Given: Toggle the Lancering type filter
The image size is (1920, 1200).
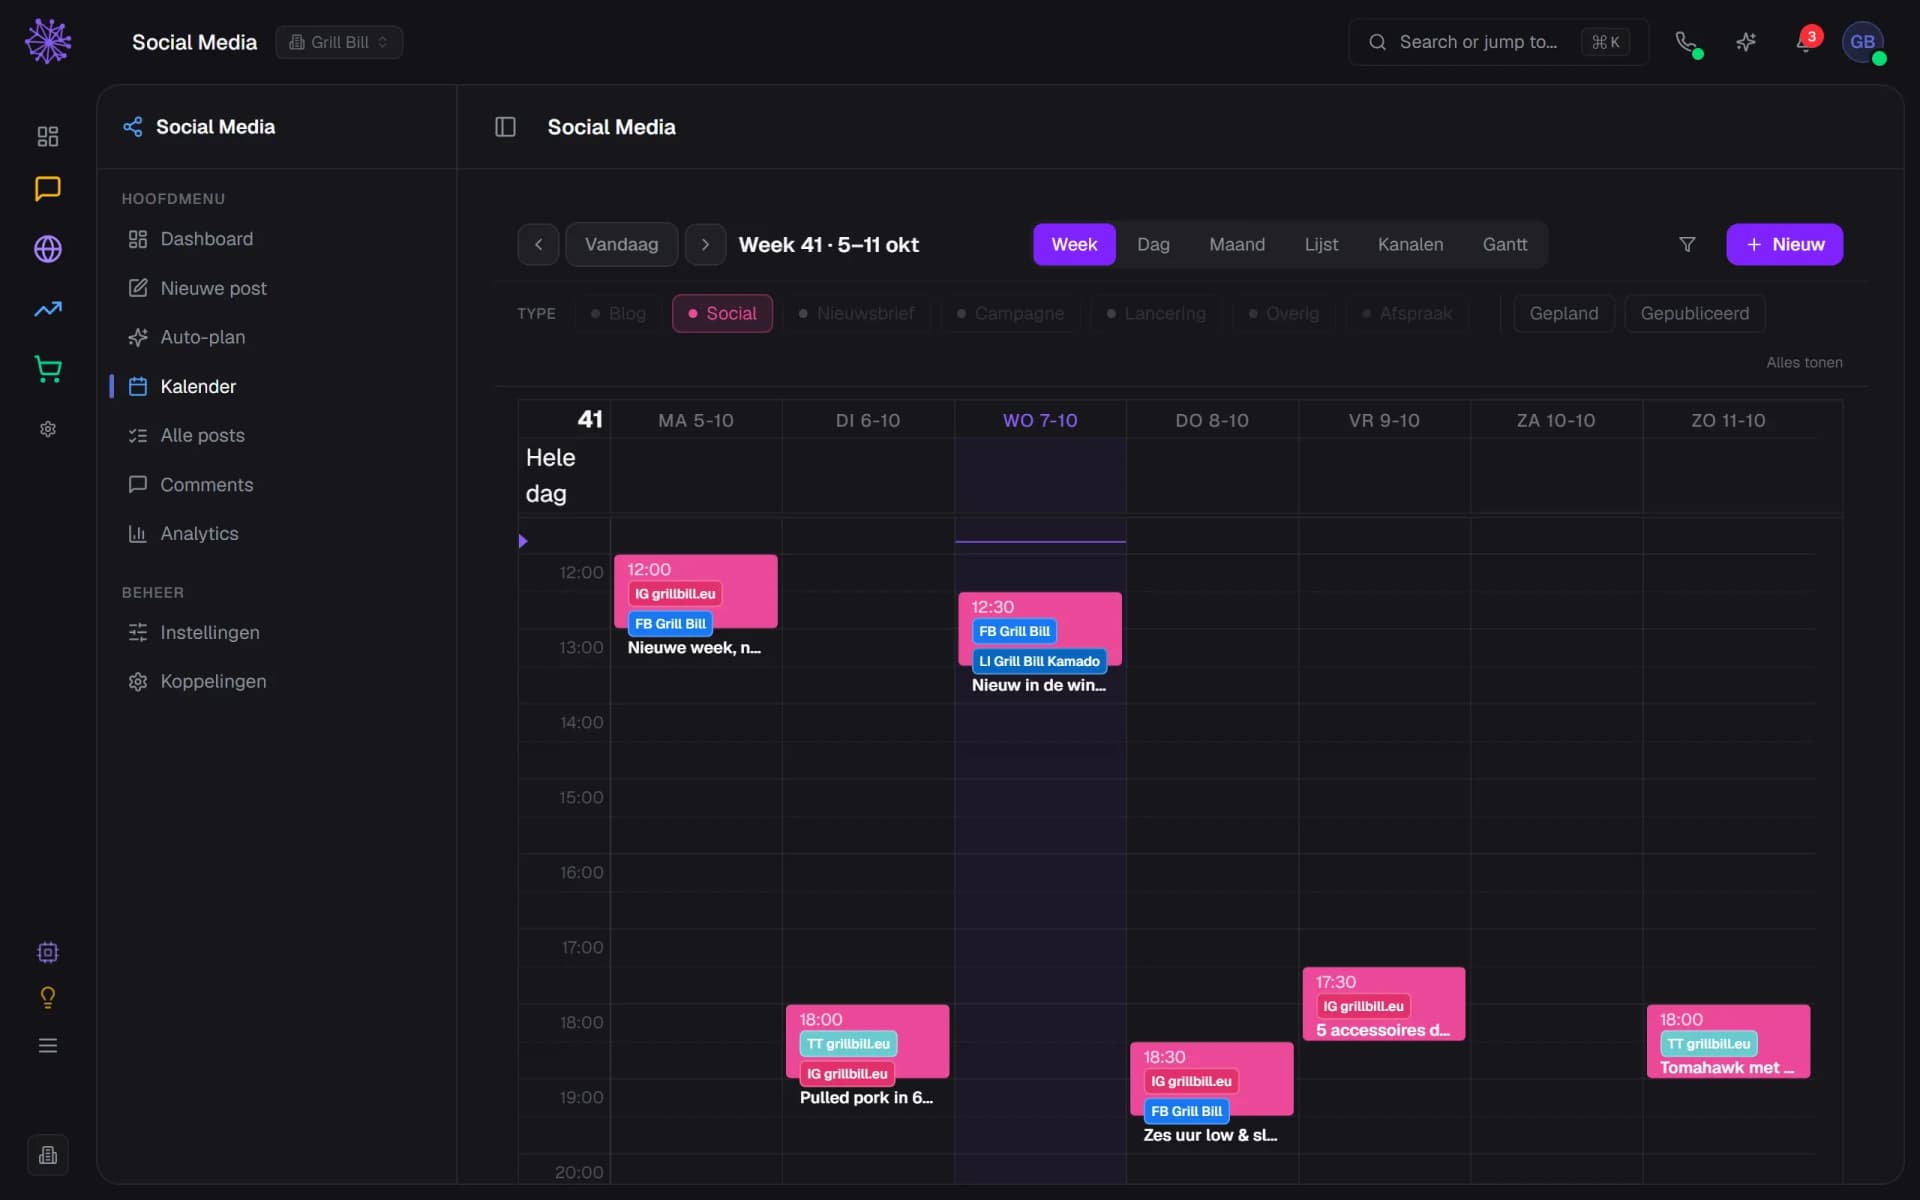Looking at the screenshot, I should coord(1156,313).
